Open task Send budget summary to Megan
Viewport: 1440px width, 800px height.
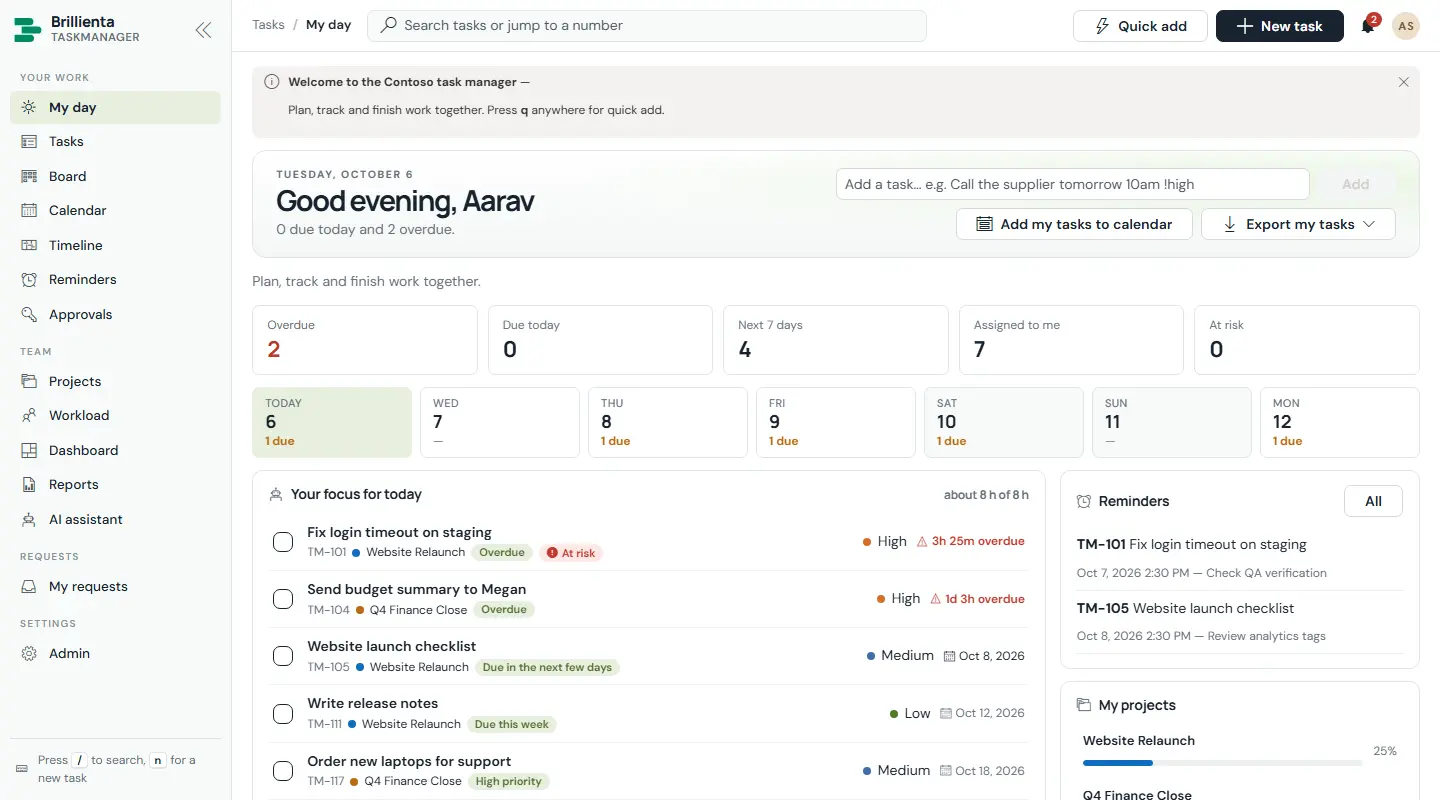pyautogui.click(x=416, y=589)
